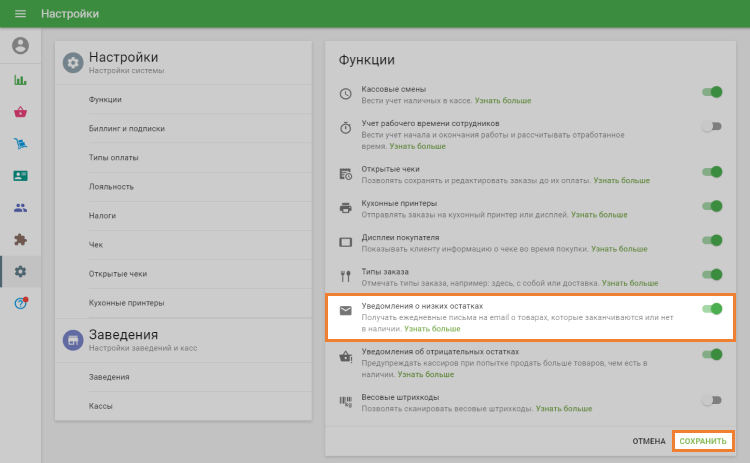Open the employees card icon in sidebar
This screenshot has height=463, width=750.
[20, 176]
